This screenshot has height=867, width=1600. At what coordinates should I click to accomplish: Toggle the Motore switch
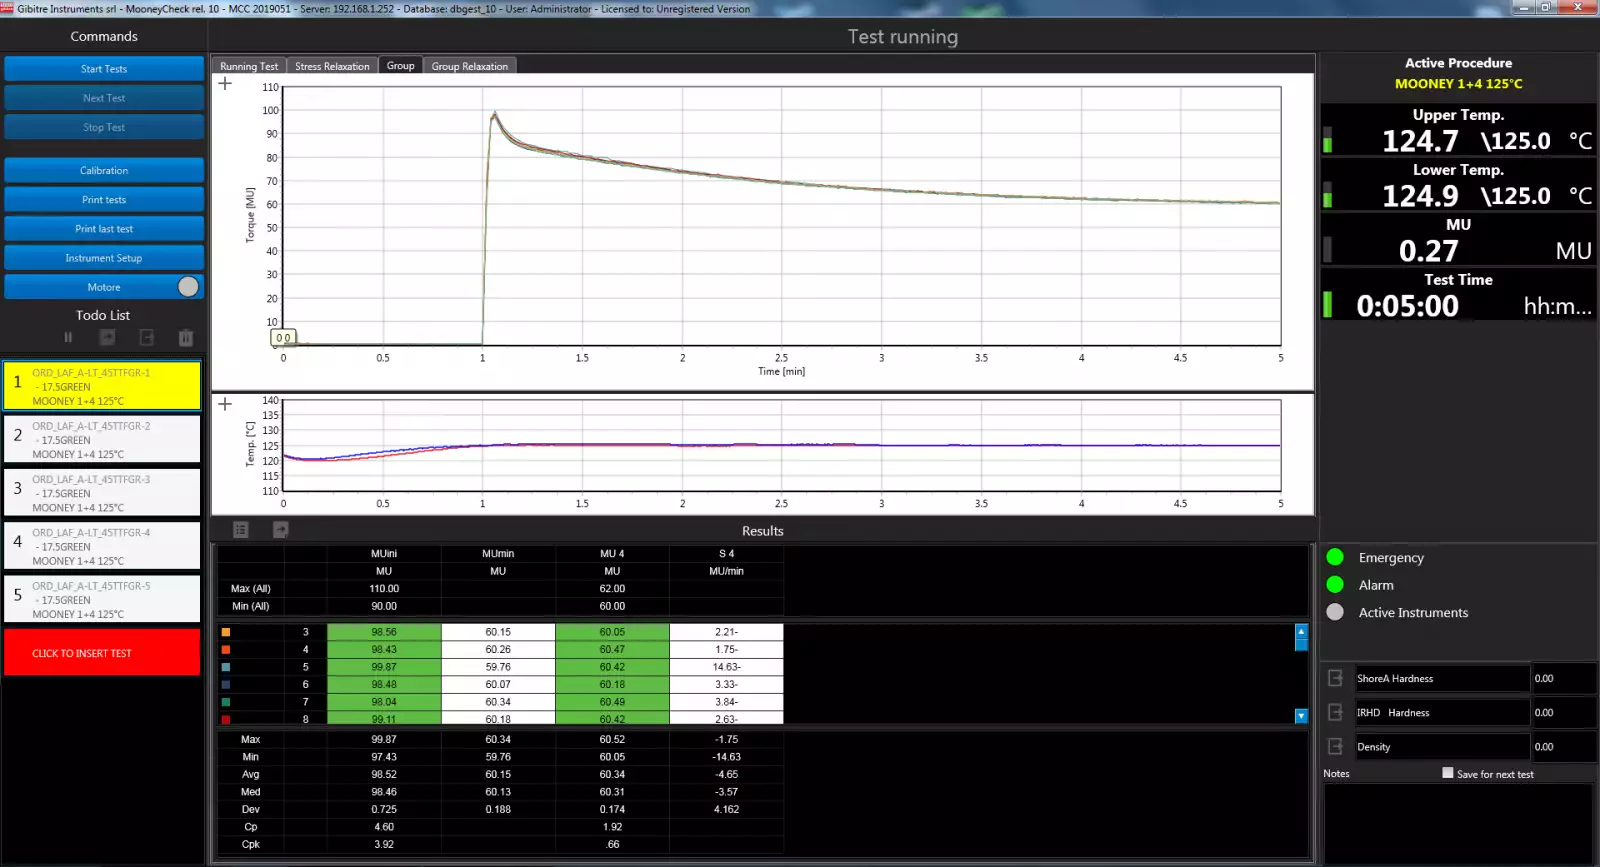[188, 287]
